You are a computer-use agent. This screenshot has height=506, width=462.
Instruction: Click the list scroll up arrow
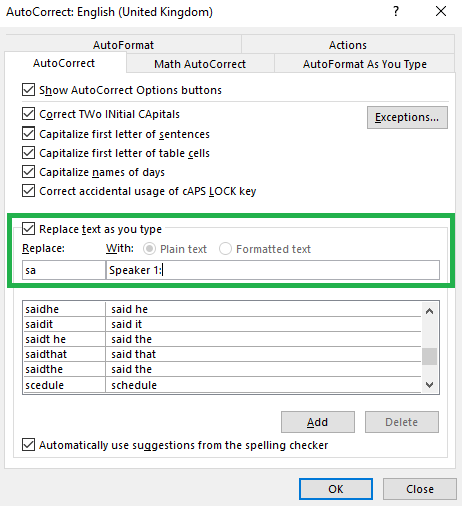pyautogui.click(x=430, y=312)
